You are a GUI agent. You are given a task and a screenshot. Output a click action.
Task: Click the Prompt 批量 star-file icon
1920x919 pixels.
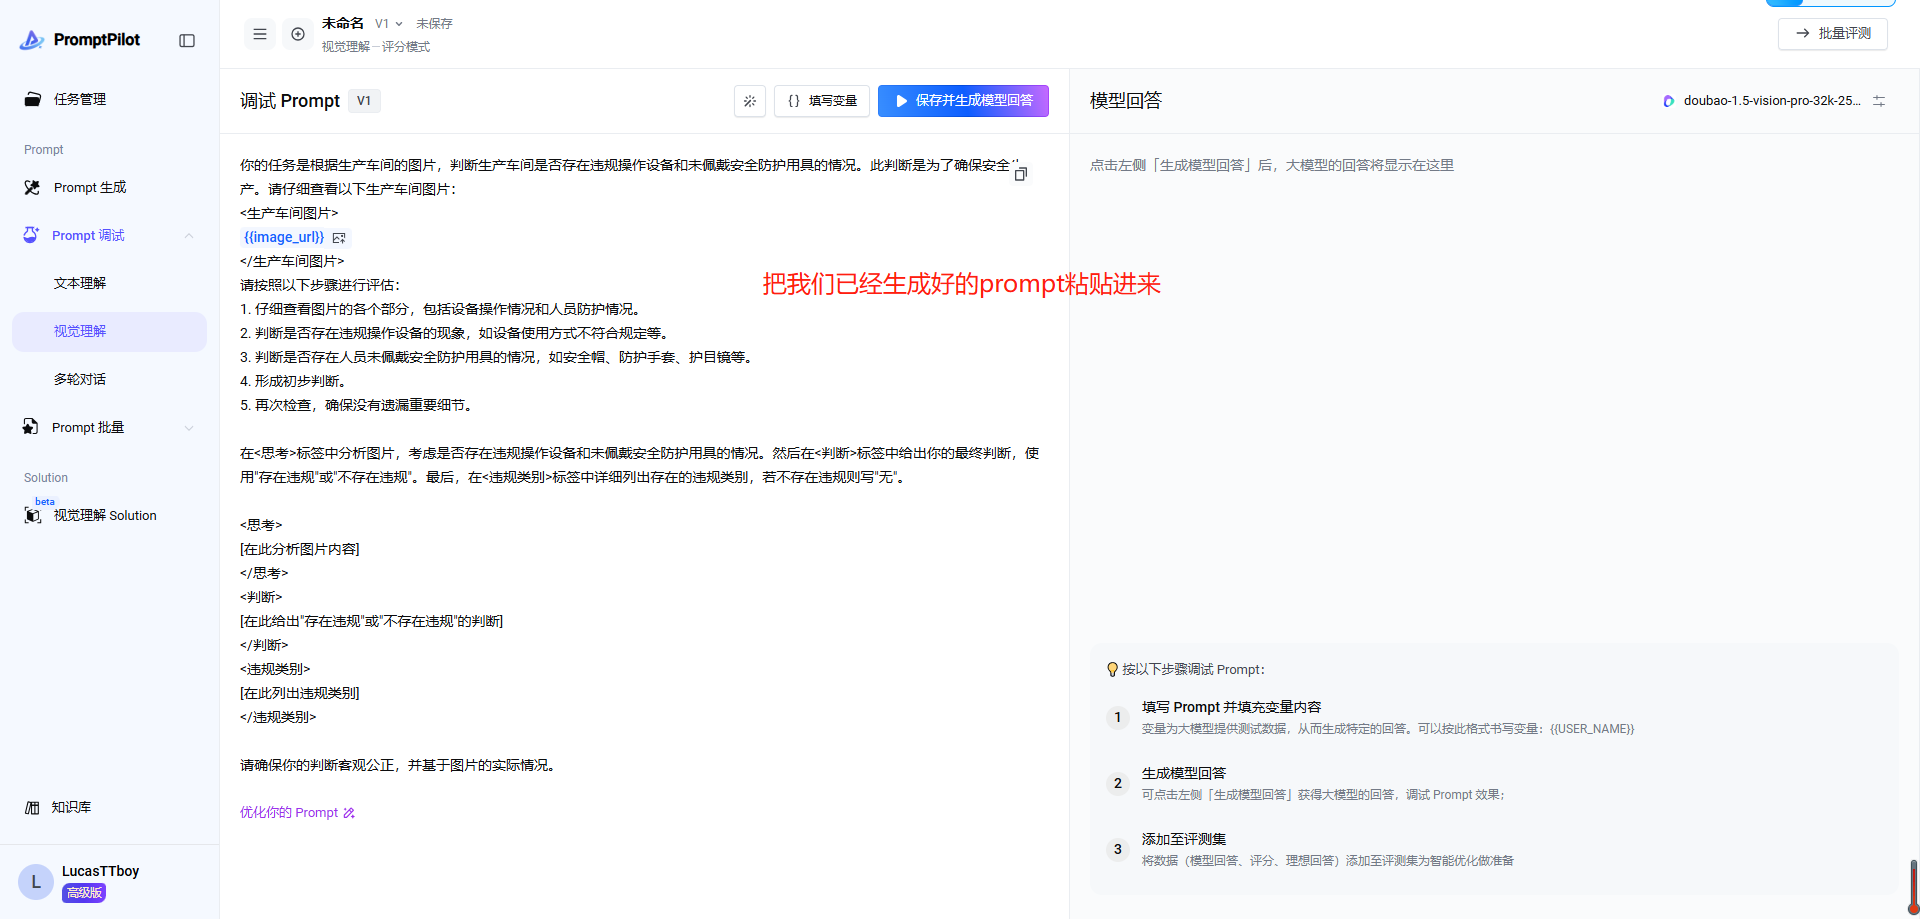pyautogui.click(x=31, y=427)
